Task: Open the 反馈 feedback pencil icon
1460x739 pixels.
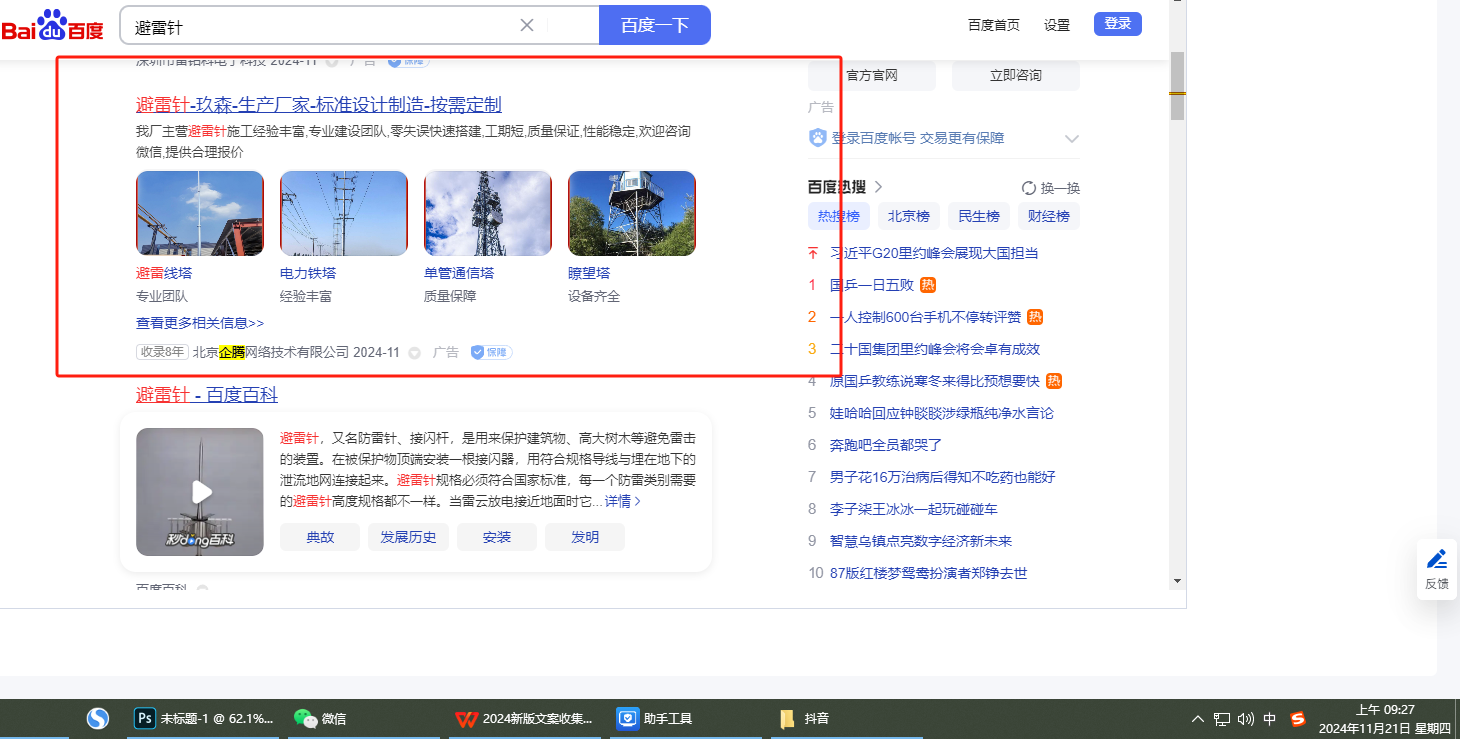Action: pyautogui.click(x=1437, y=559)
